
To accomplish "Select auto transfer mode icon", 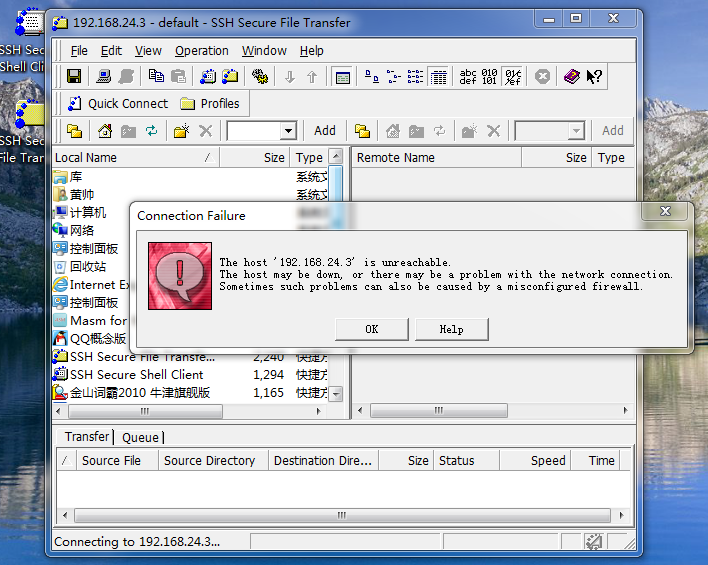I will click(x=512, y=77).
